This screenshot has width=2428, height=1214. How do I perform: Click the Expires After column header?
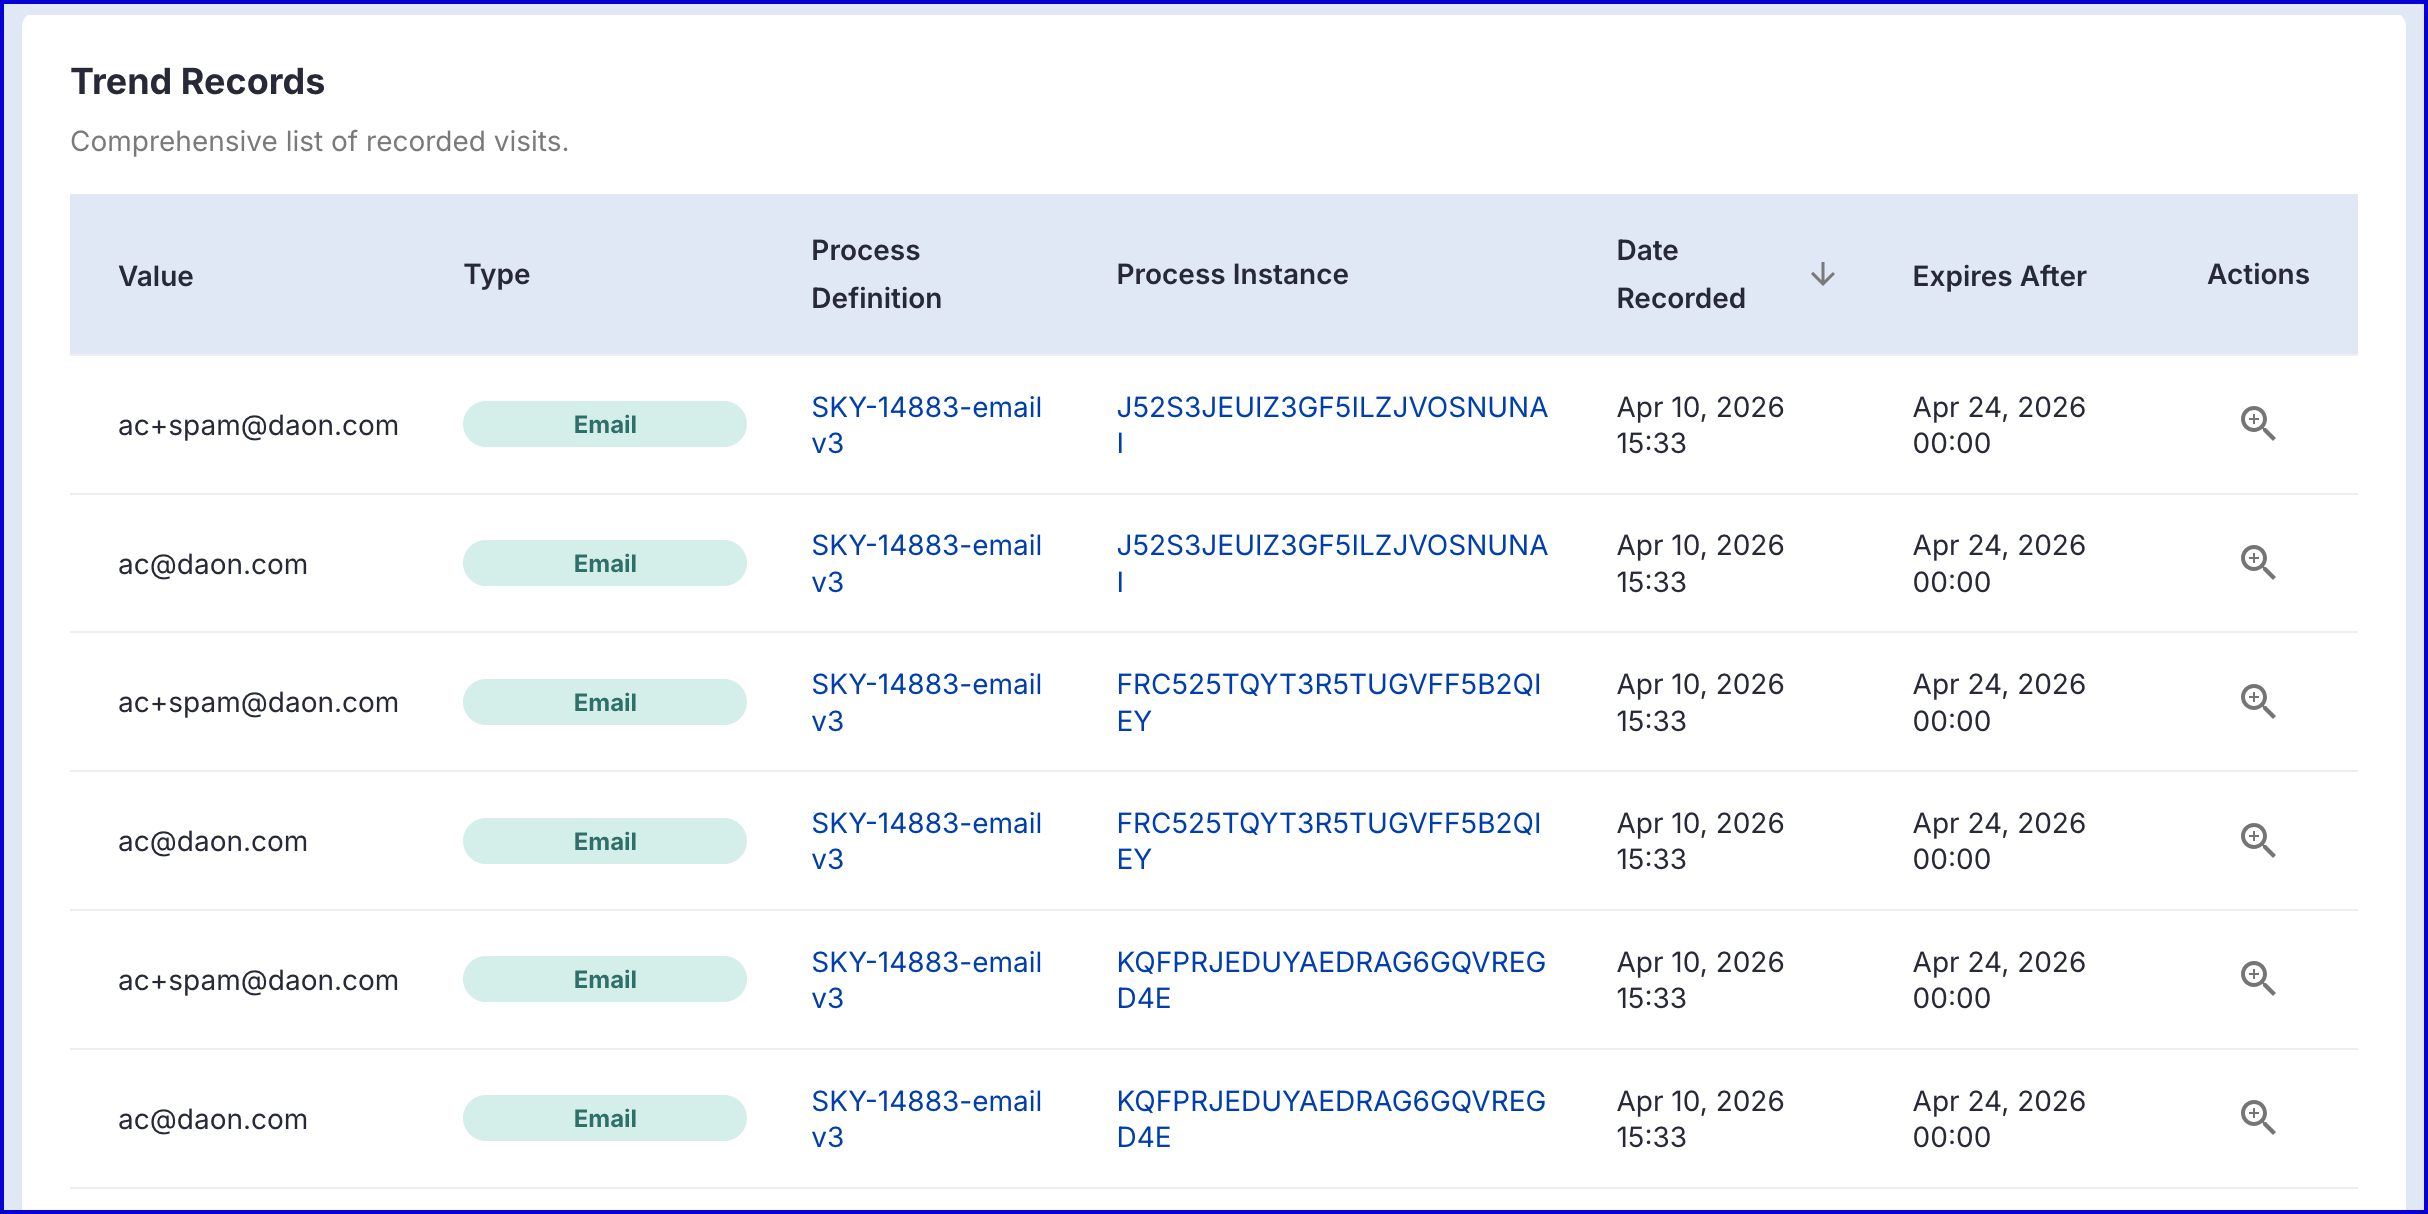point(1999,276)
